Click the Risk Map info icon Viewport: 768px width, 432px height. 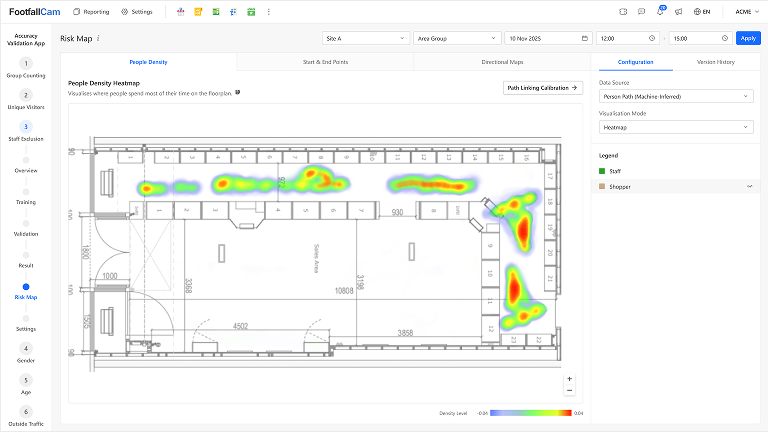98,38
